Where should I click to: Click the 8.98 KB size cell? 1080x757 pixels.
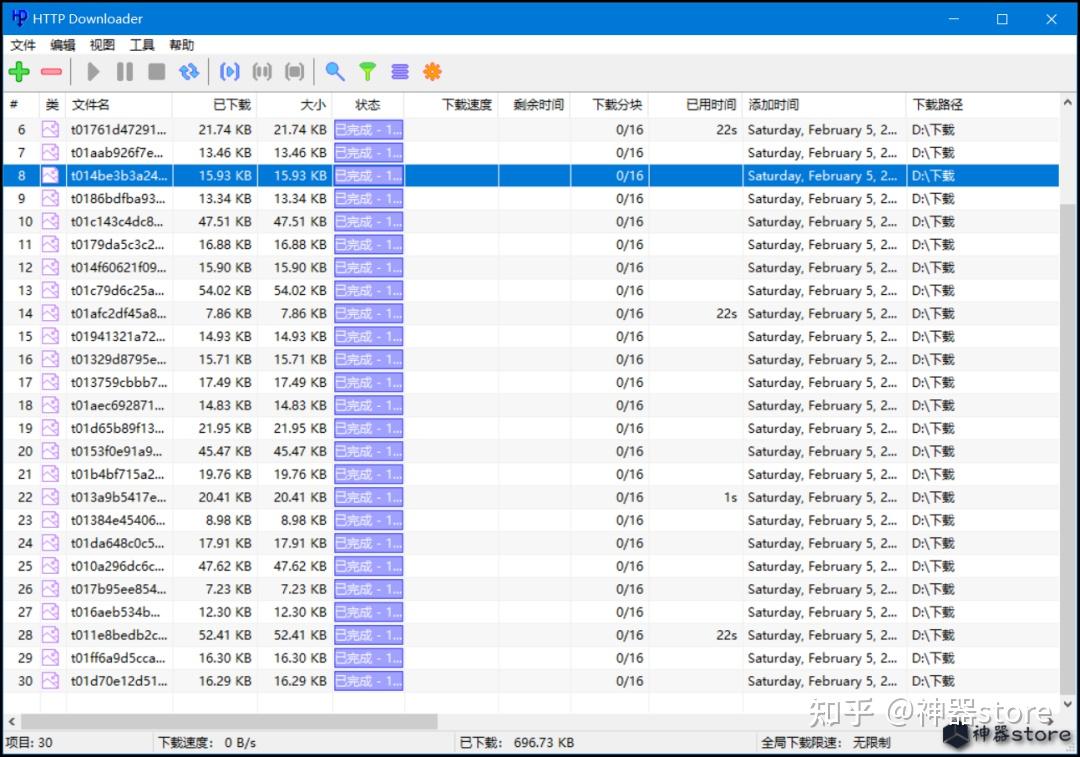[303, 520]
